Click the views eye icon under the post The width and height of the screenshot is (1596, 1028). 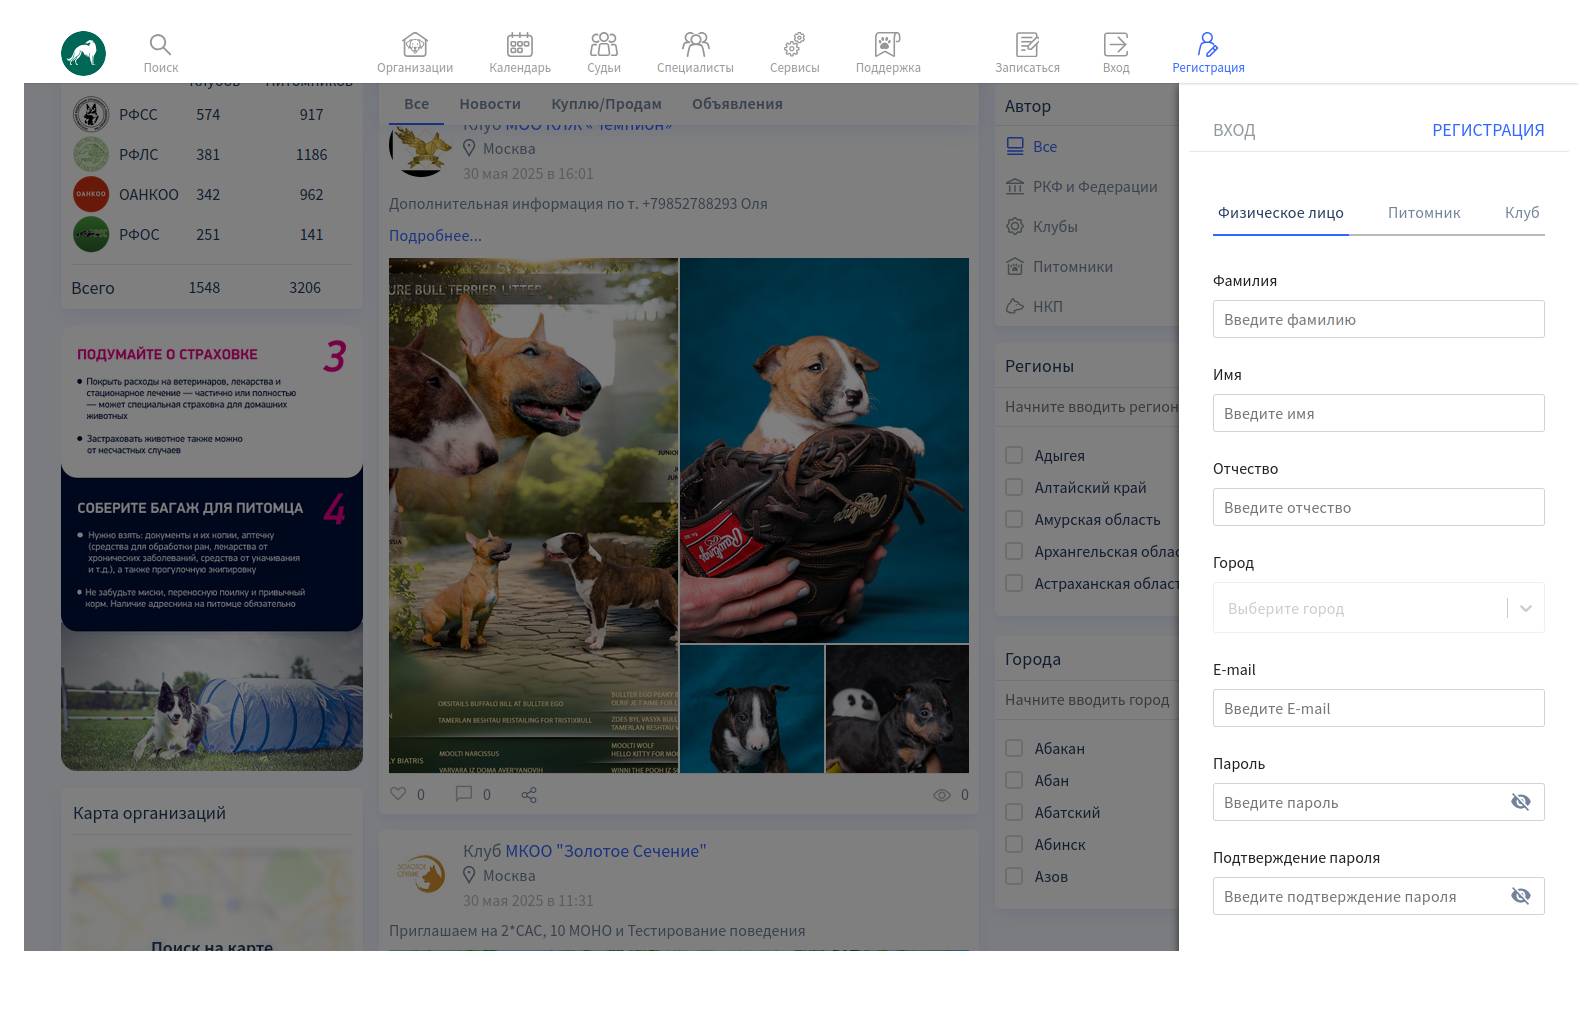coord(942,795)
